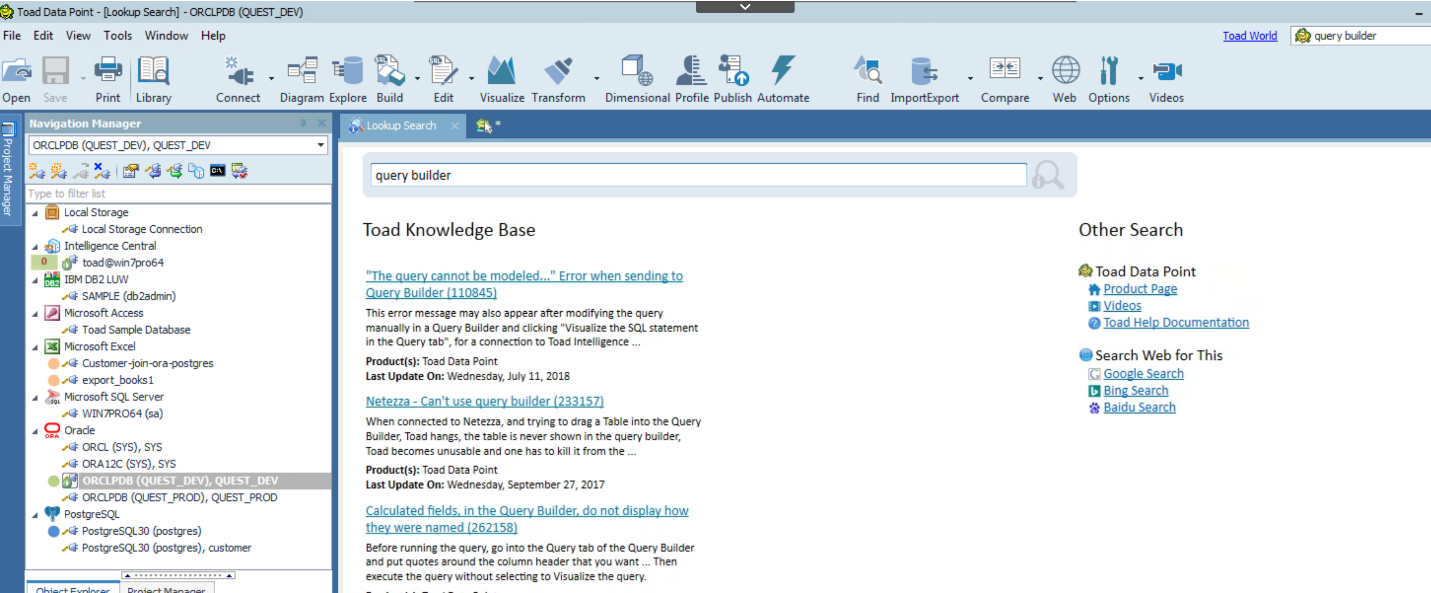
Task: Open the Product Page link
Action: pyautogui.click(x=1140, y=289)
